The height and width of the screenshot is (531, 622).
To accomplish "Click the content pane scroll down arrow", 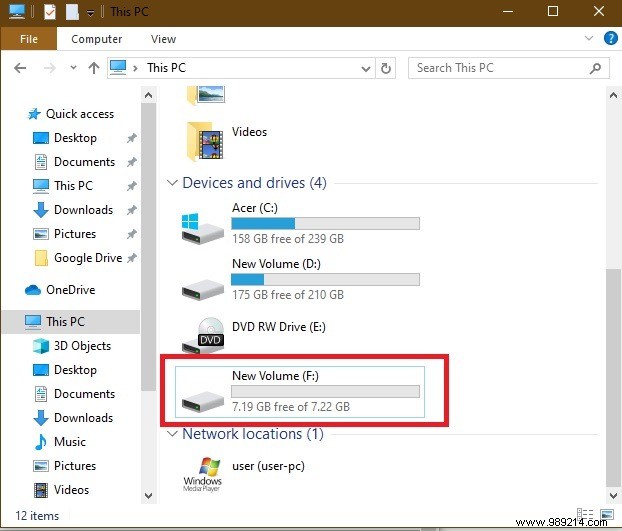I will (x=613, y=496).
